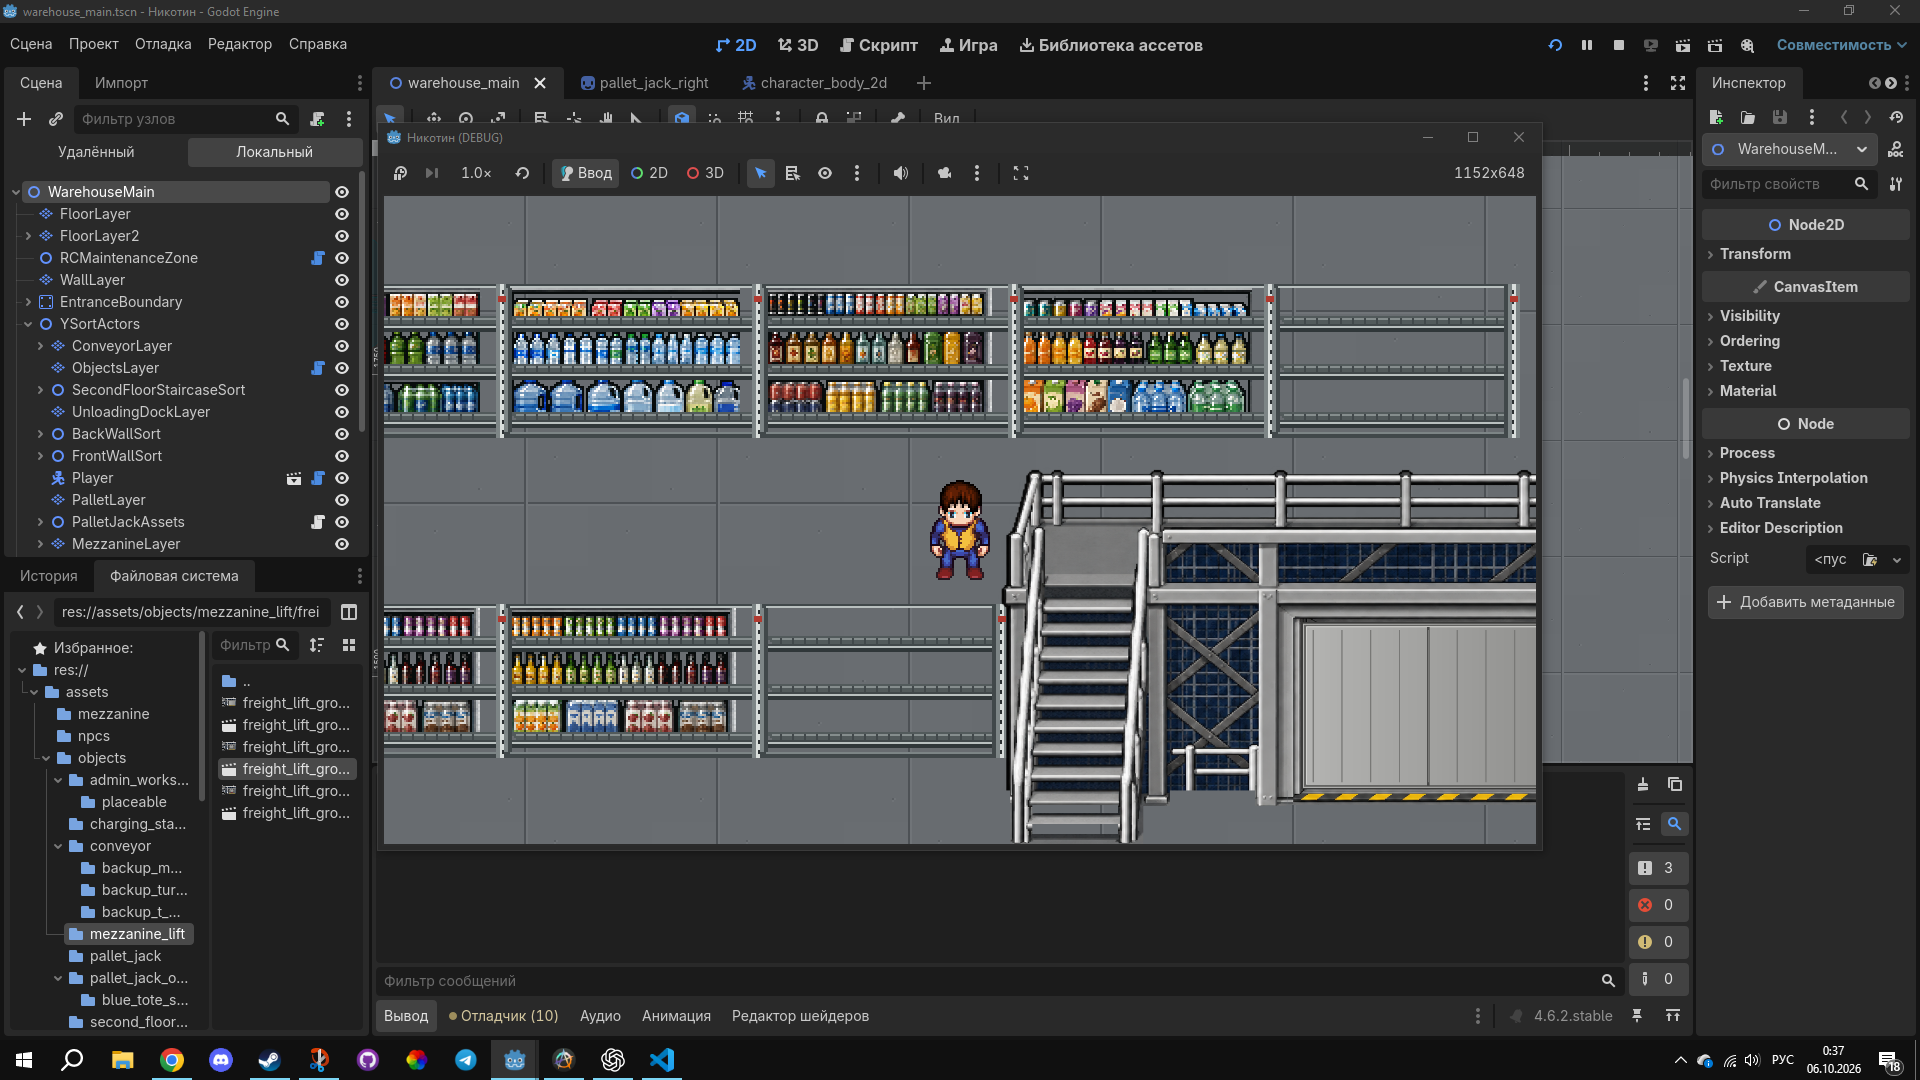Viewport: 1920px width, 1080px height.
Task: Switch to the Отладчик (10) panel
Action: click(x=504, y=1016)
